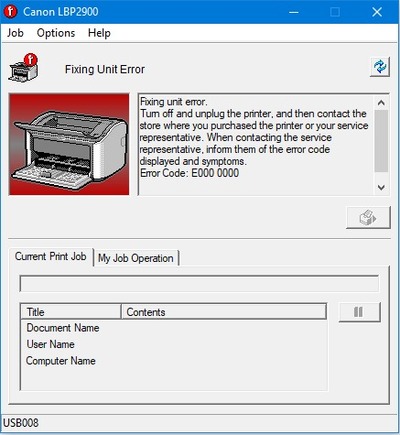Click the message scroll down arrow
The width and height of the screenshot is (400, 435).
coord(381,187)
